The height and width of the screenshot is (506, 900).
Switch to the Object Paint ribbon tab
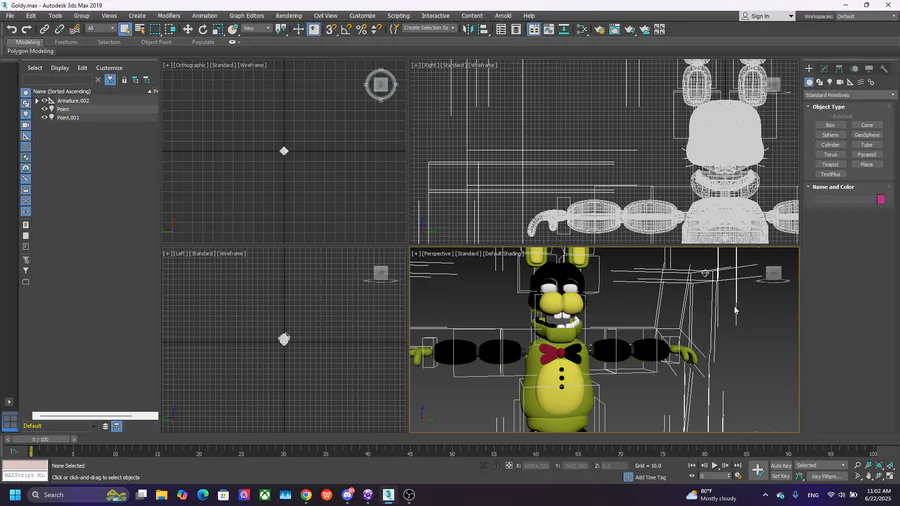pos(156,42)
